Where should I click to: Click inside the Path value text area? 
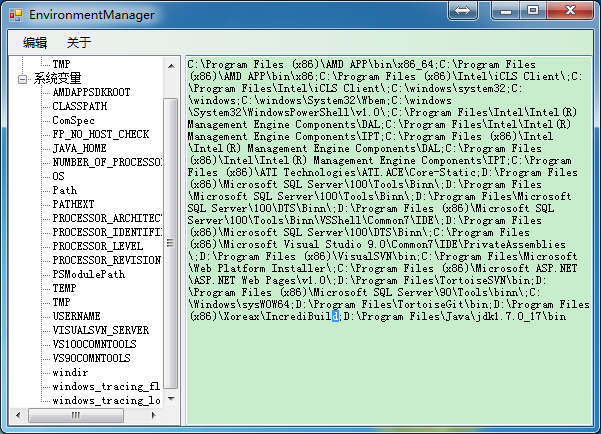point(389,241)
